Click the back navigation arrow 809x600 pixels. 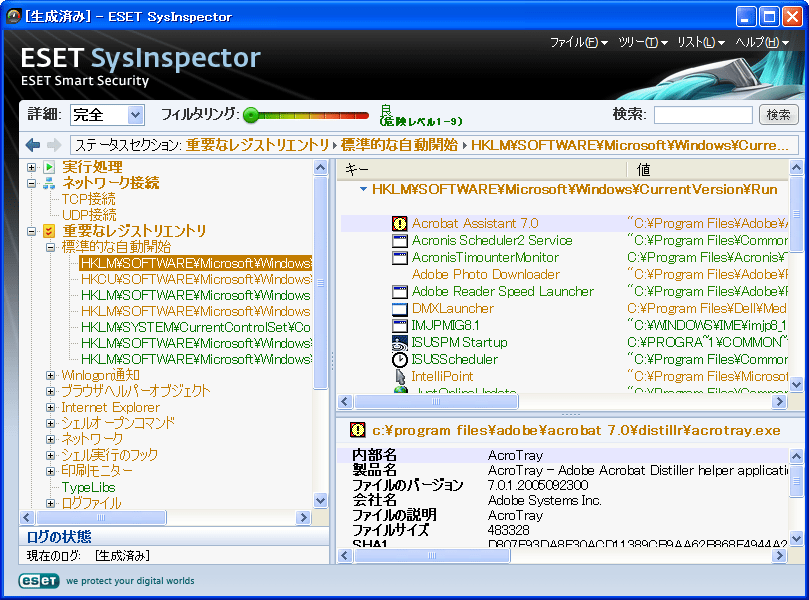click(x=33, y=145)
